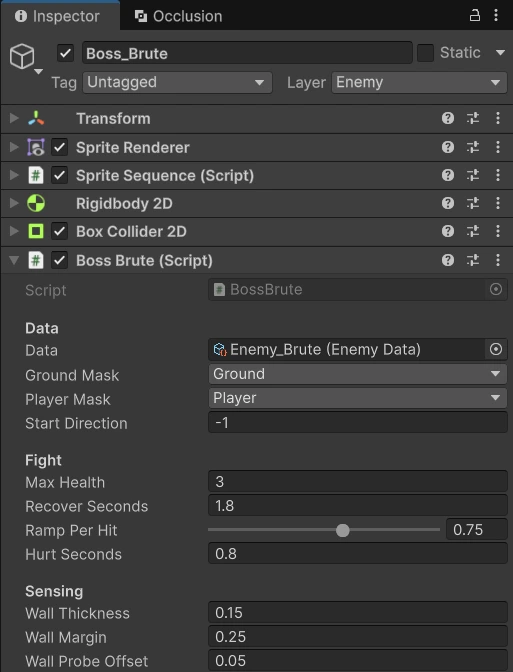Collapse the Boss Brute script component
Image resolution: width=513 pixels, height=672 pixels.
point(14,260)
